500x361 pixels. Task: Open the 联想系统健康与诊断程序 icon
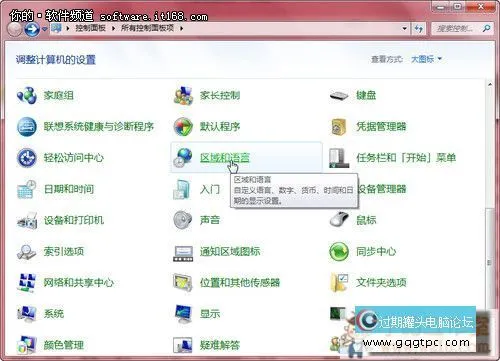pos(27,127)
